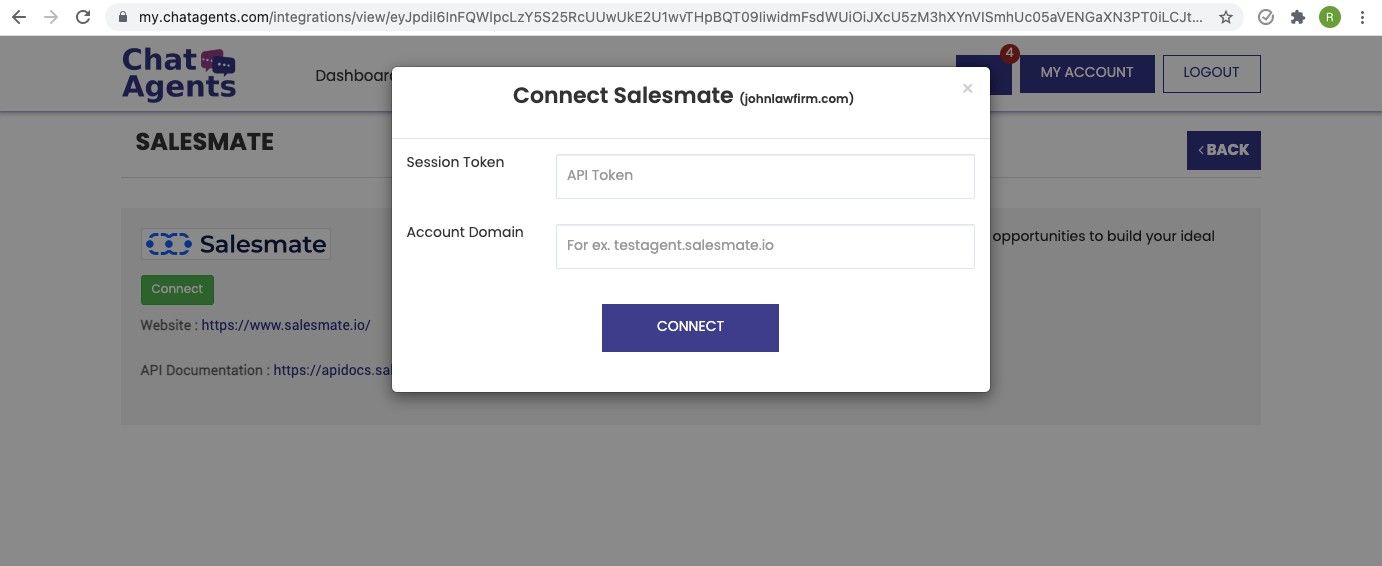Reload the page with the refresh icon
Viewport: 1382px width, 566px height.
click(x=83, y=17)
